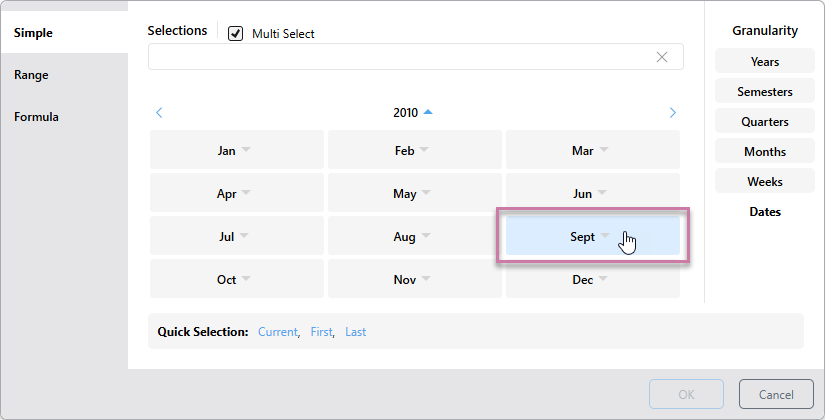This screenshot has width=825, height=420.
Task: Select the Current quick selection link
Action: [277, 331]
